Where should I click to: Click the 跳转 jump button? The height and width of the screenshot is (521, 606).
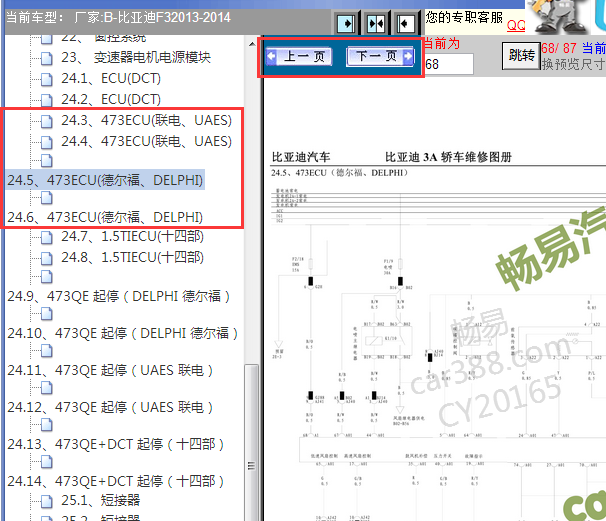click(521, 56)
